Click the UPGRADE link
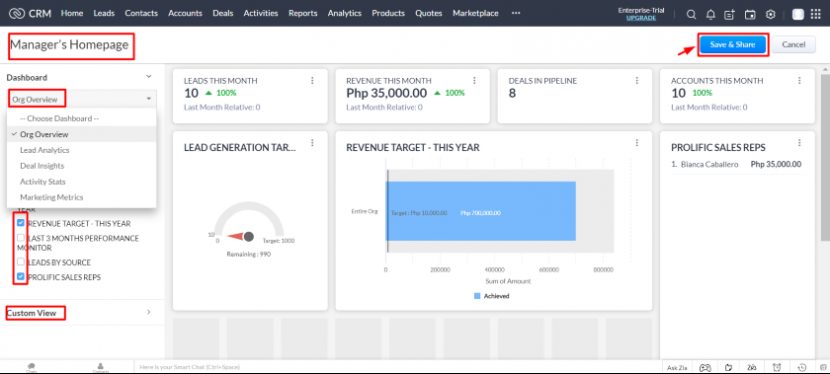Image resolution: width=830 pixels, height=374 pixels. pos(640,18)
